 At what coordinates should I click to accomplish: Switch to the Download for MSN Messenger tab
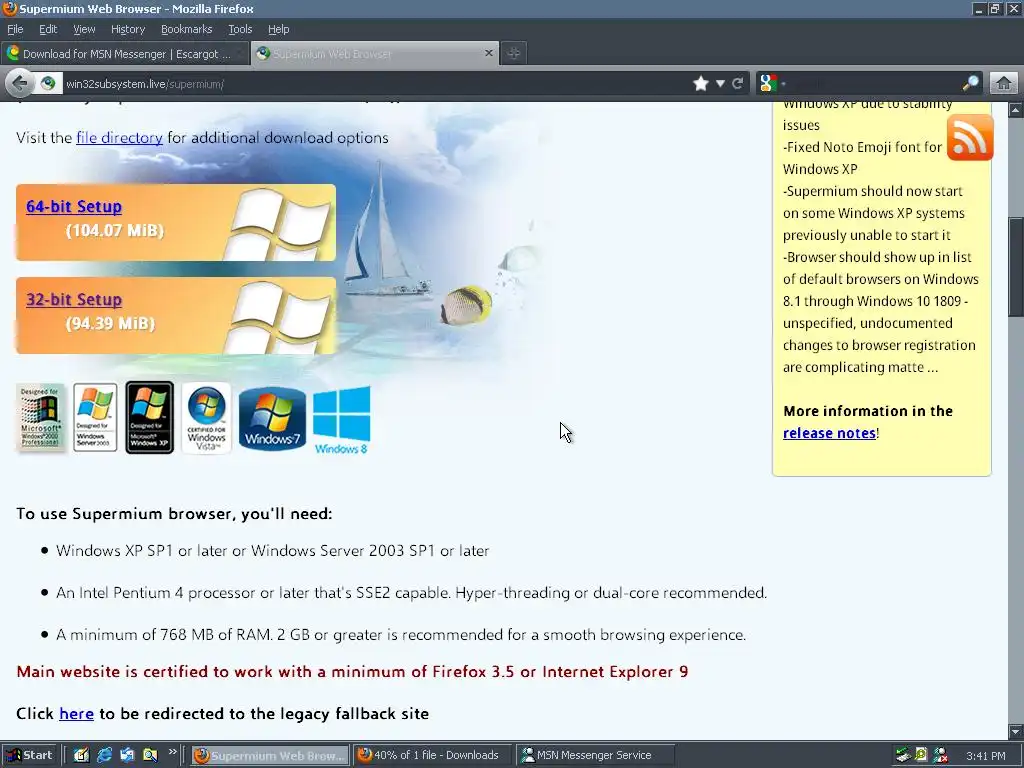(125, 54)
